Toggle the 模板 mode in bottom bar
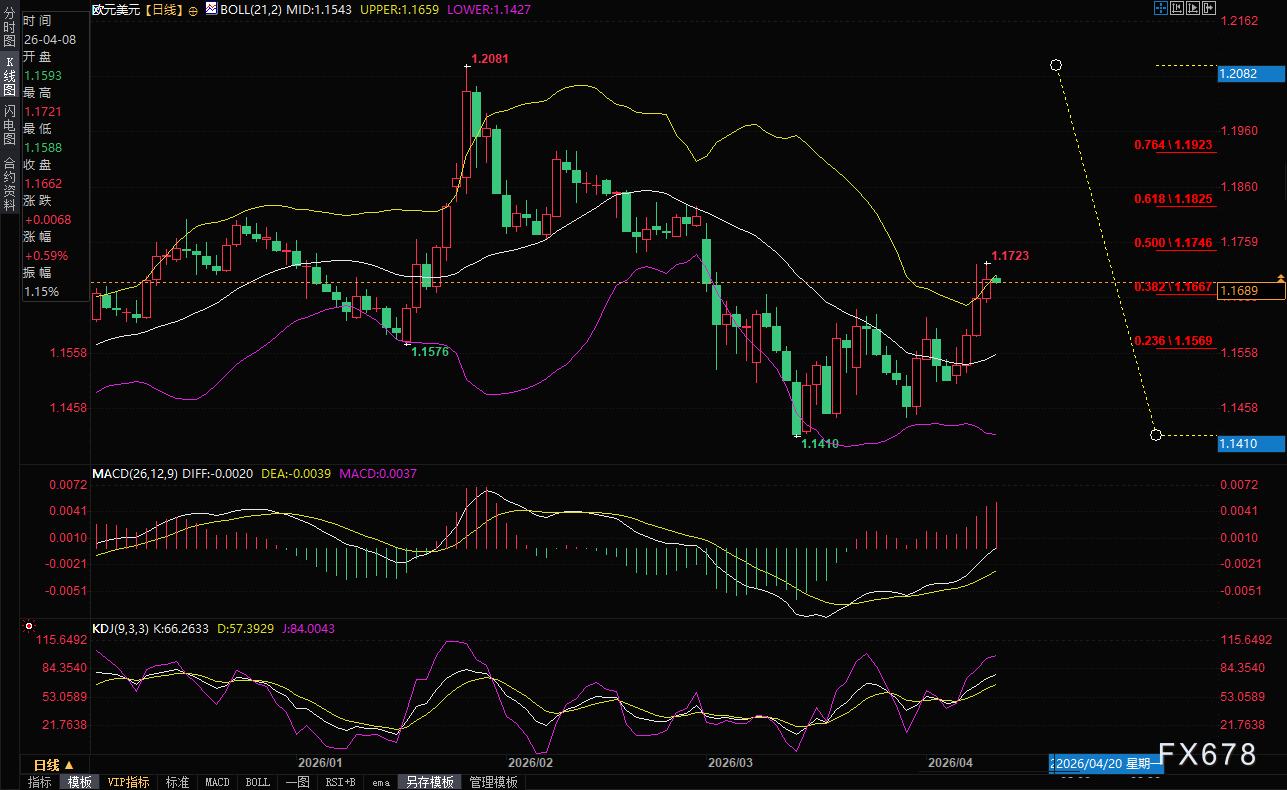The image size is (1287, 790). coord(79,782)
